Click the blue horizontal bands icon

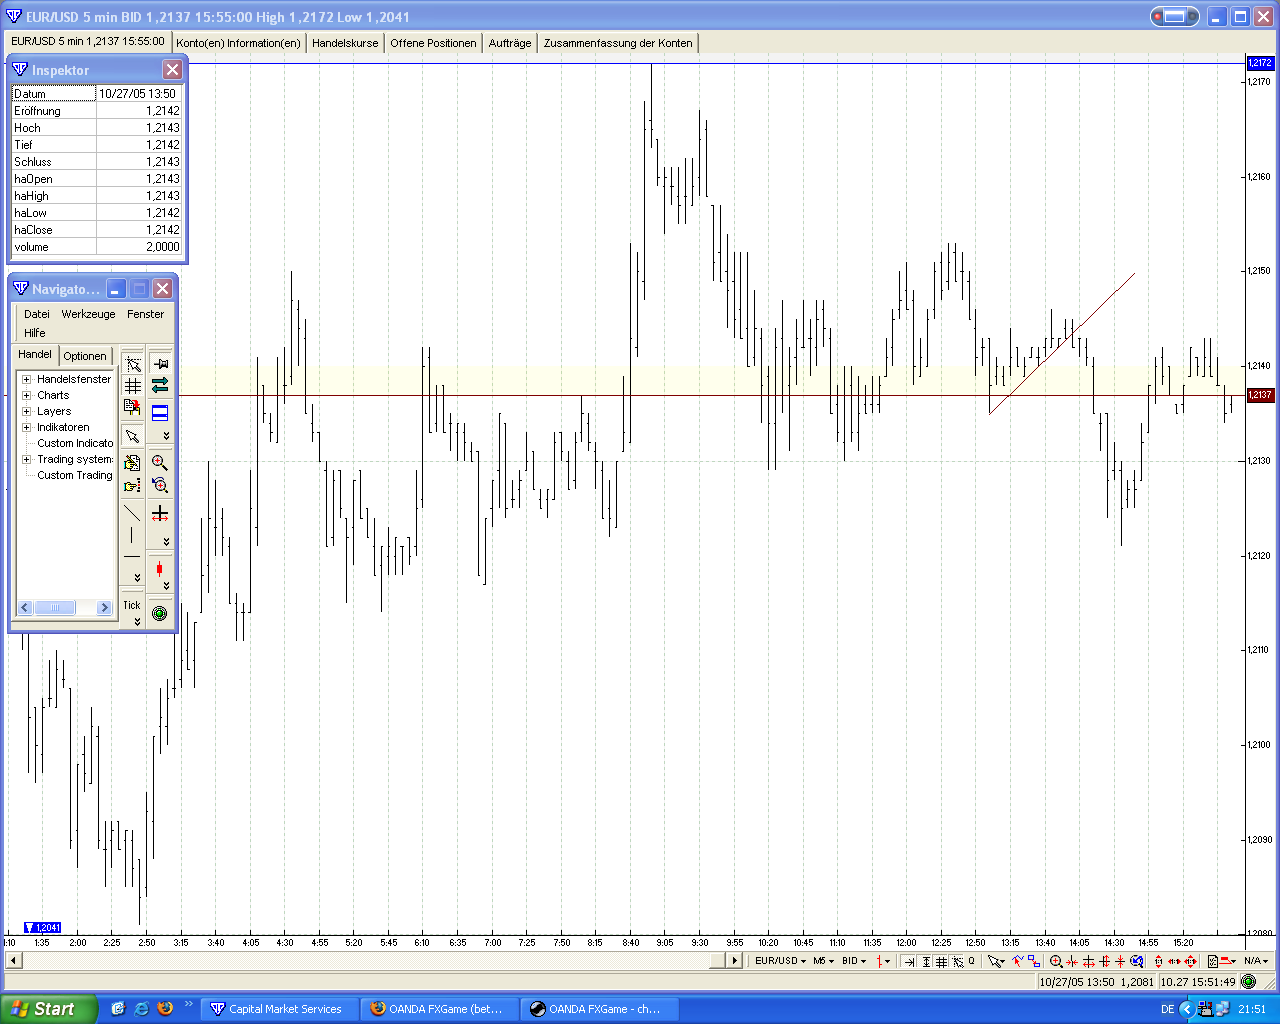click(160, 412)
